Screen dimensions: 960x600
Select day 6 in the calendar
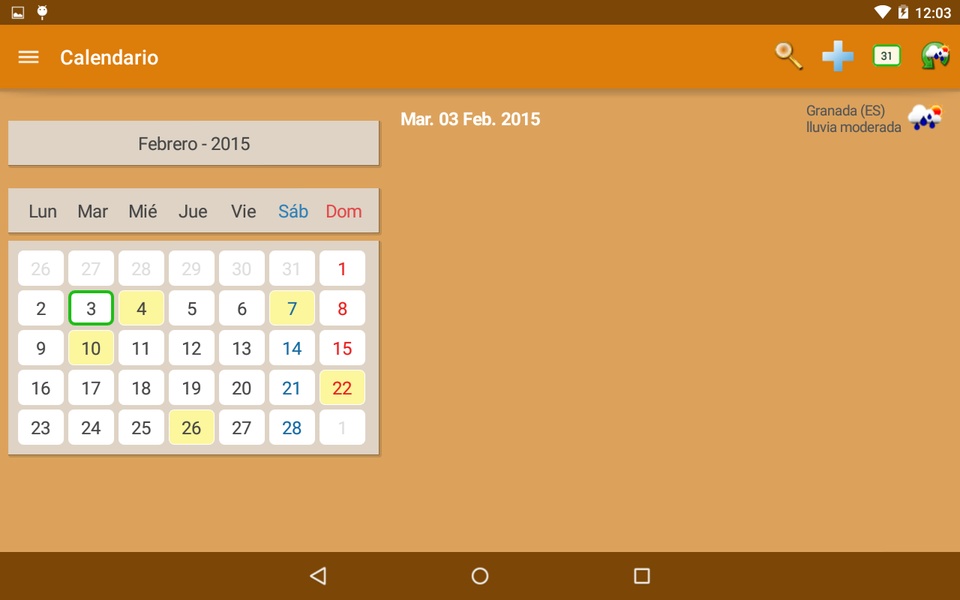[242, 308]
